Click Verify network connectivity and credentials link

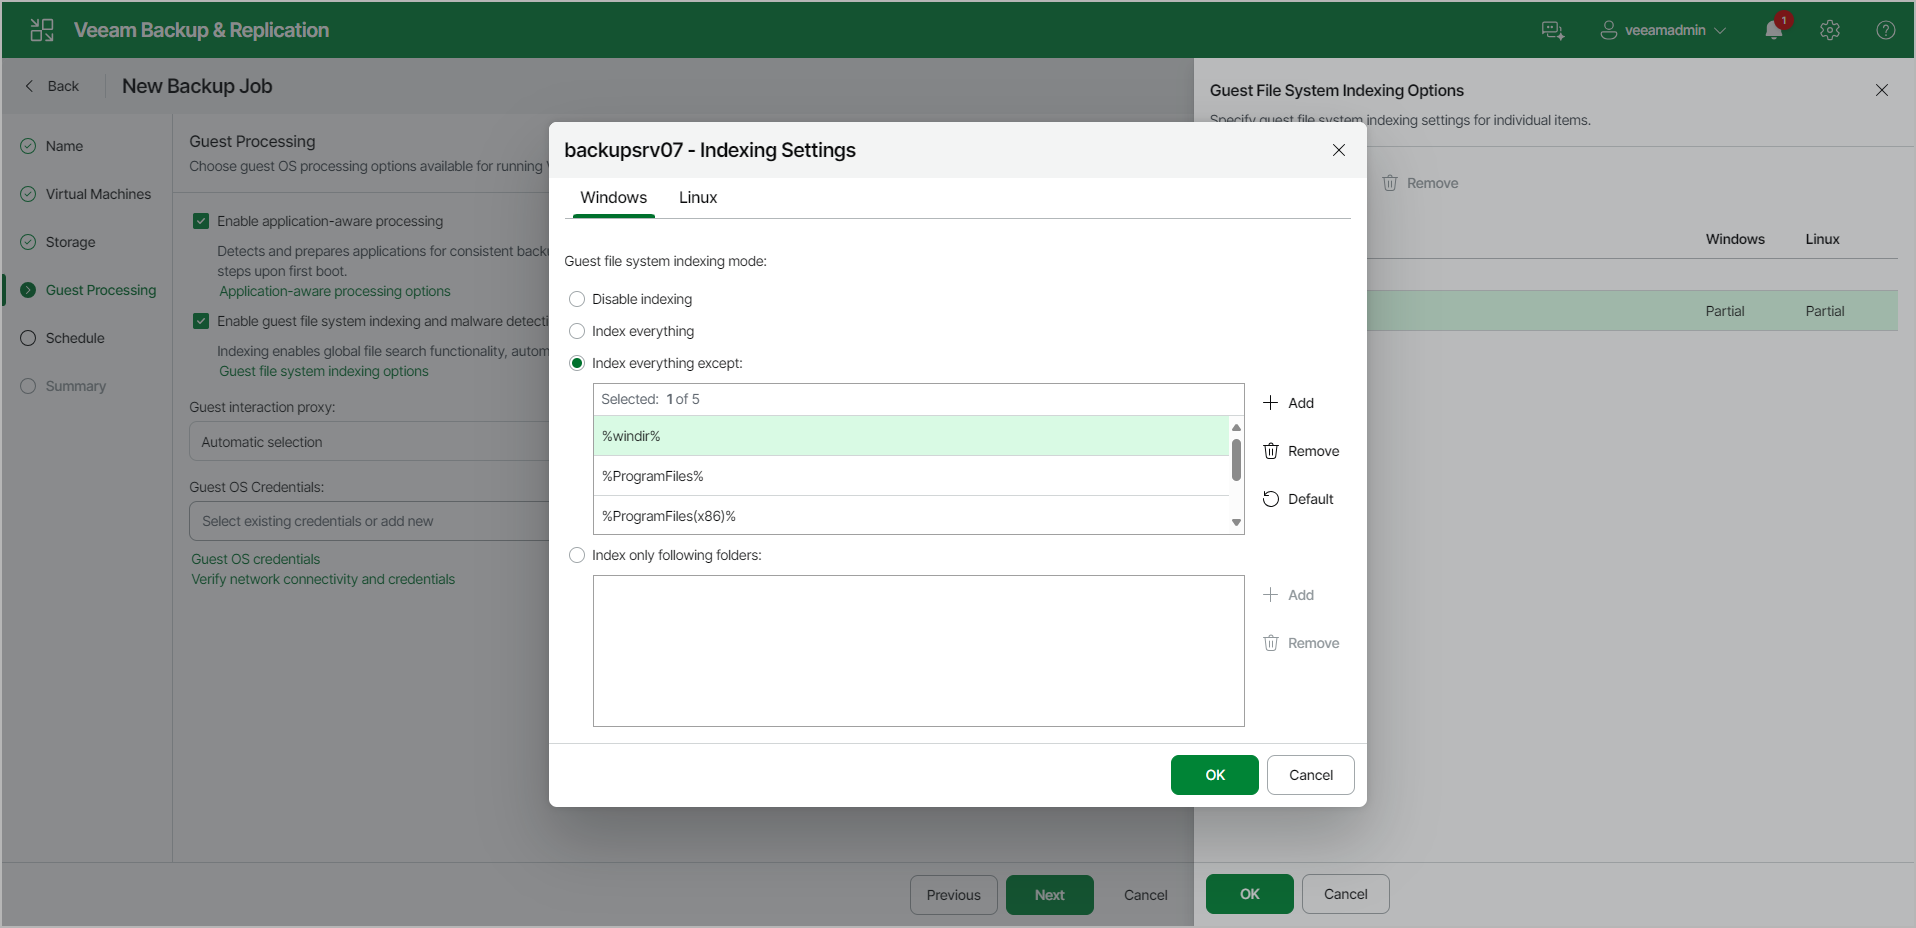(x=323, y=579)
